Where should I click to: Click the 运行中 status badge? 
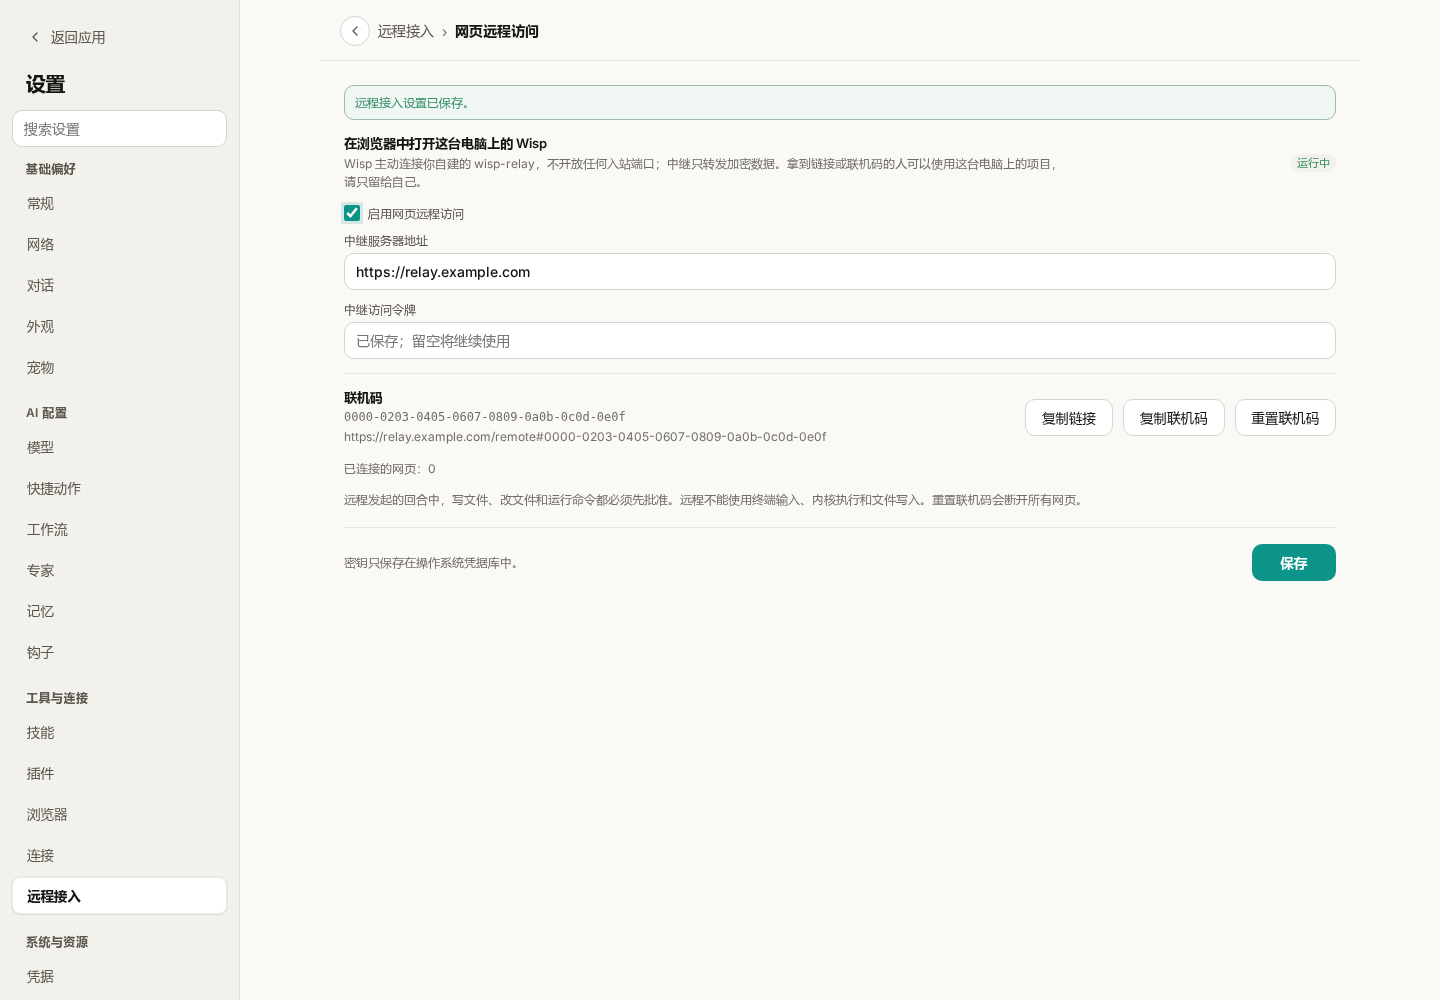1313,163
